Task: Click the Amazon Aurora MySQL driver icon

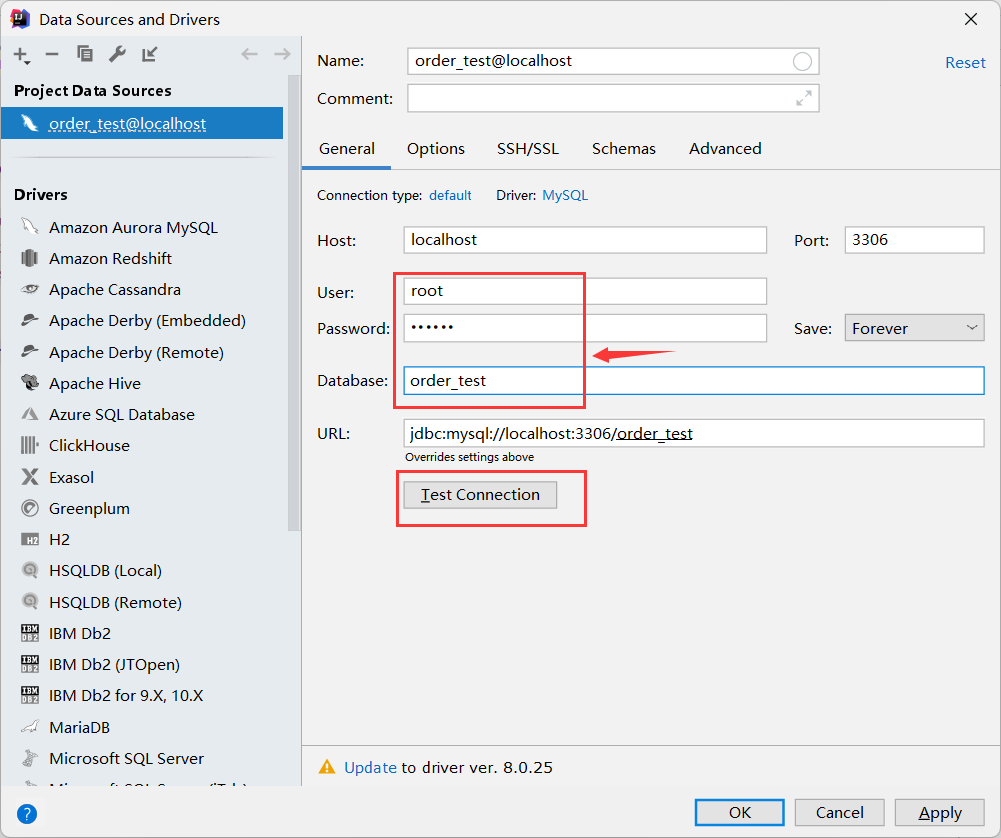Action: coord(29,227)
